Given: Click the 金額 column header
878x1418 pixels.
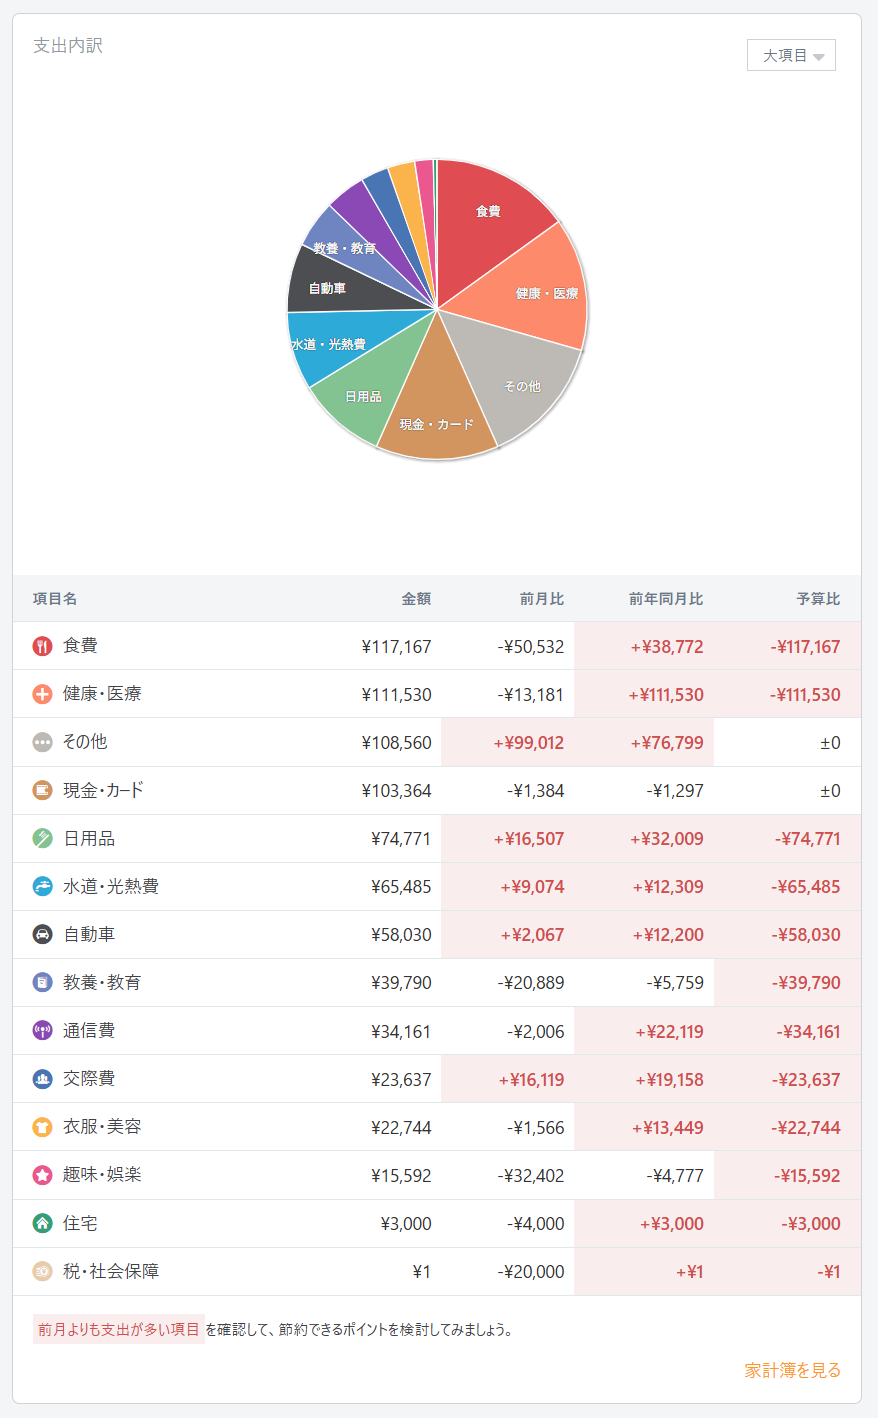Looking at the screenshot, I should (x=416, y=599).
